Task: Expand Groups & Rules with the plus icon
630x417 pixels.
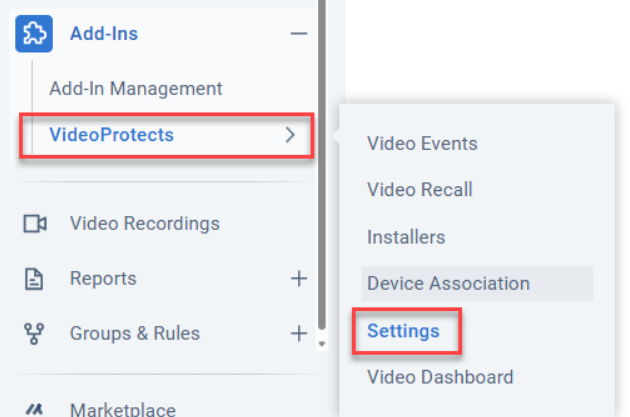Action: tap(299, 333)
